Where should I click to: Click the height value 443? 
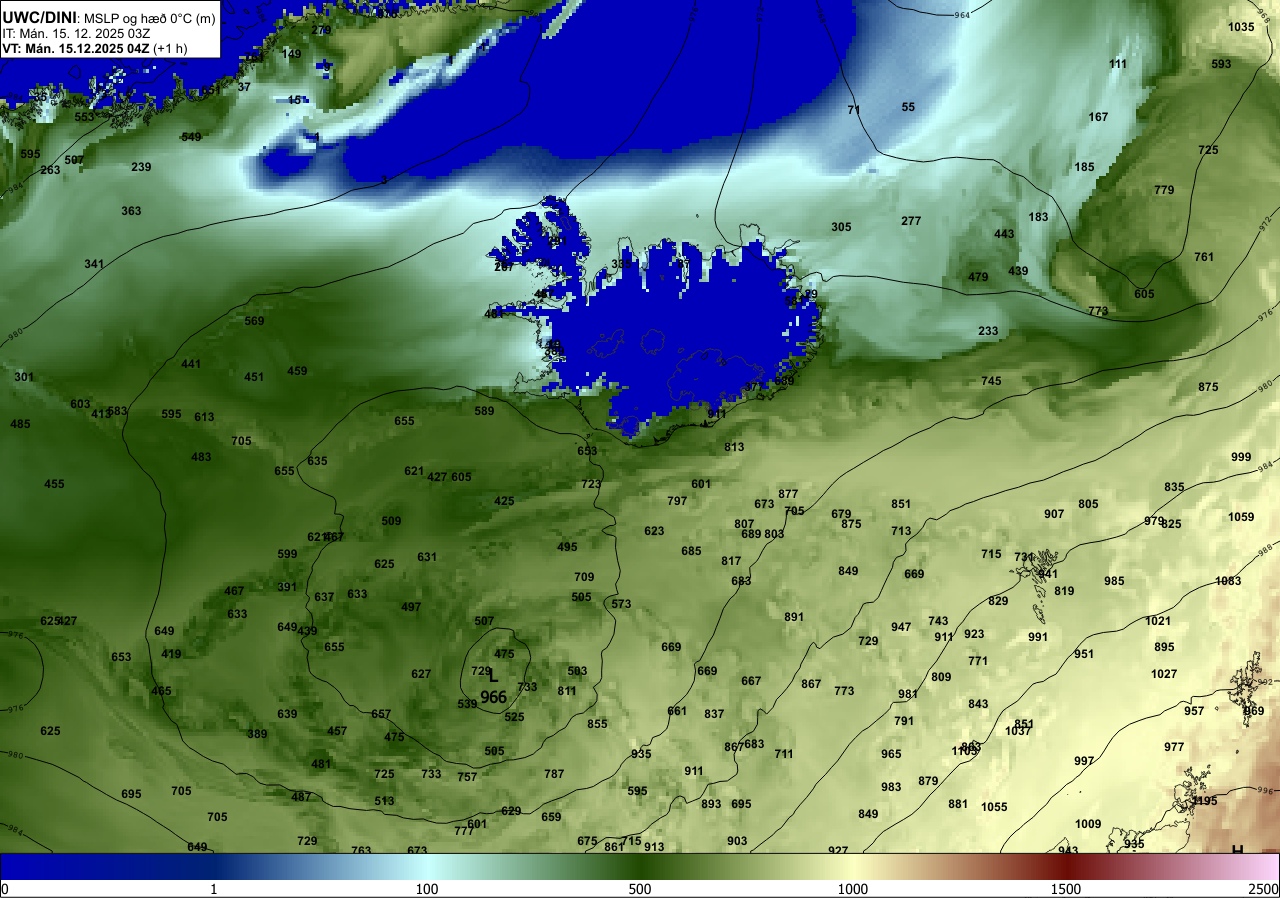(x=1004, y=234)
